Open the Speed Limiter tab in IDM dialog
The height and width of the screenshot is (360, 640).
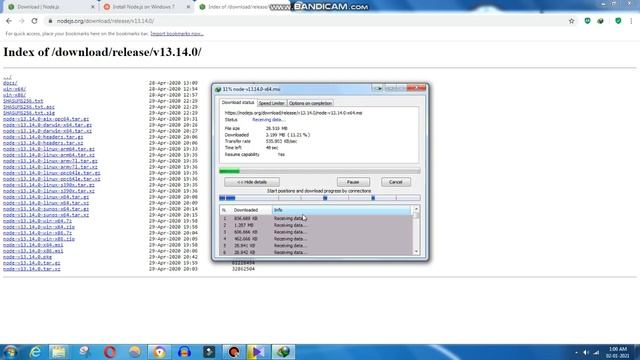click(271, 103)
